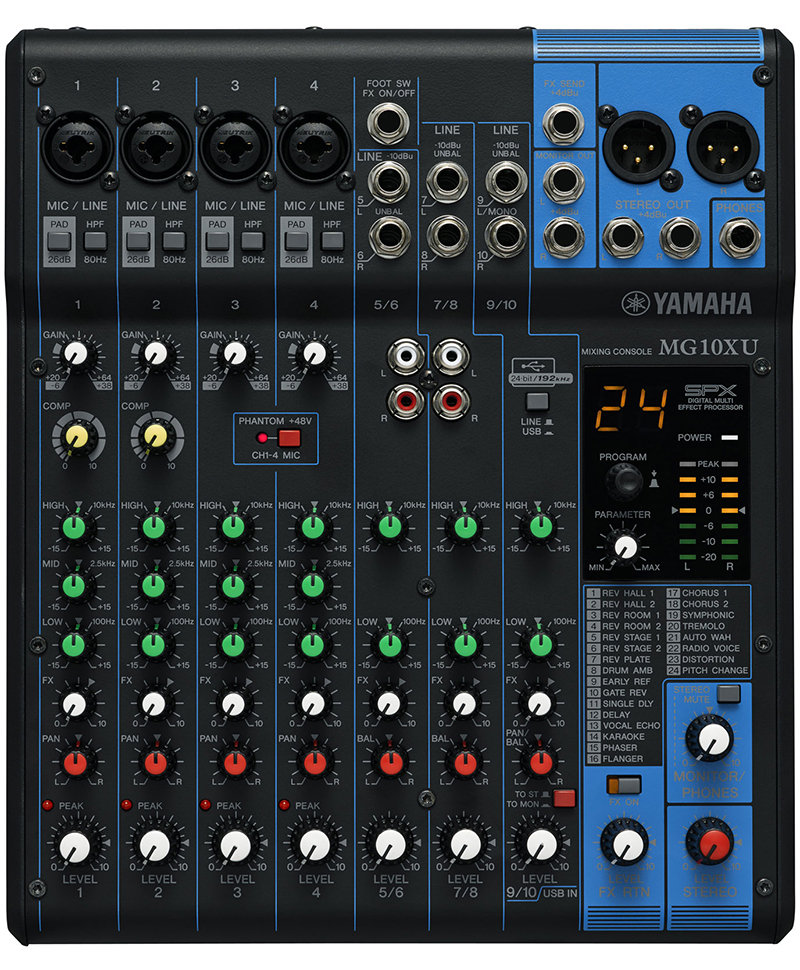This screenshot has height=970, width=800.
Task: Click "VOCAL ECHO" in the program list
Action: pos(631,726)
